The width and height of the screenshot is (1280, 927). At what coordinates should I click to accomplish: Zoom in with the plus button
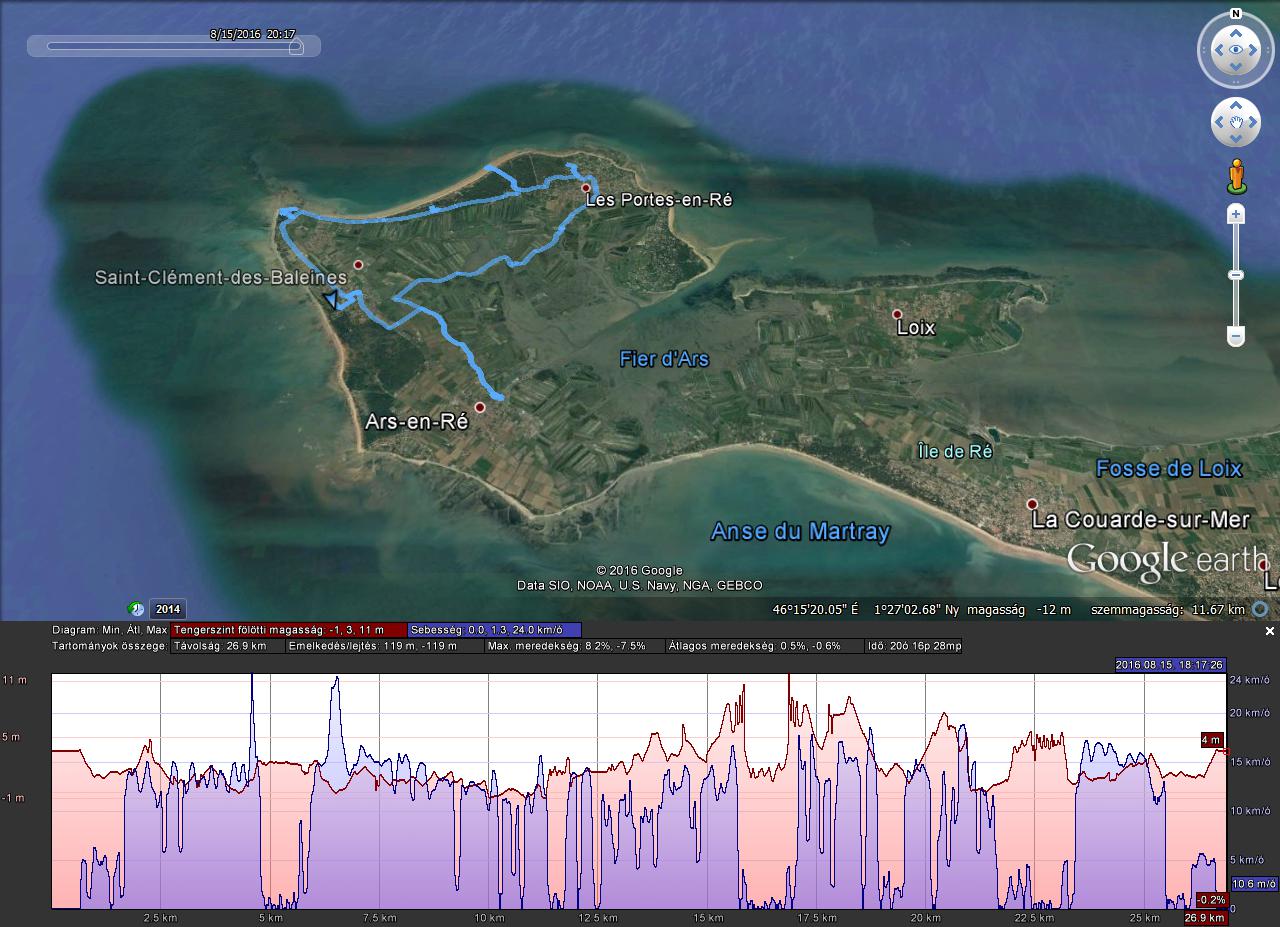tap(1236, 214)
